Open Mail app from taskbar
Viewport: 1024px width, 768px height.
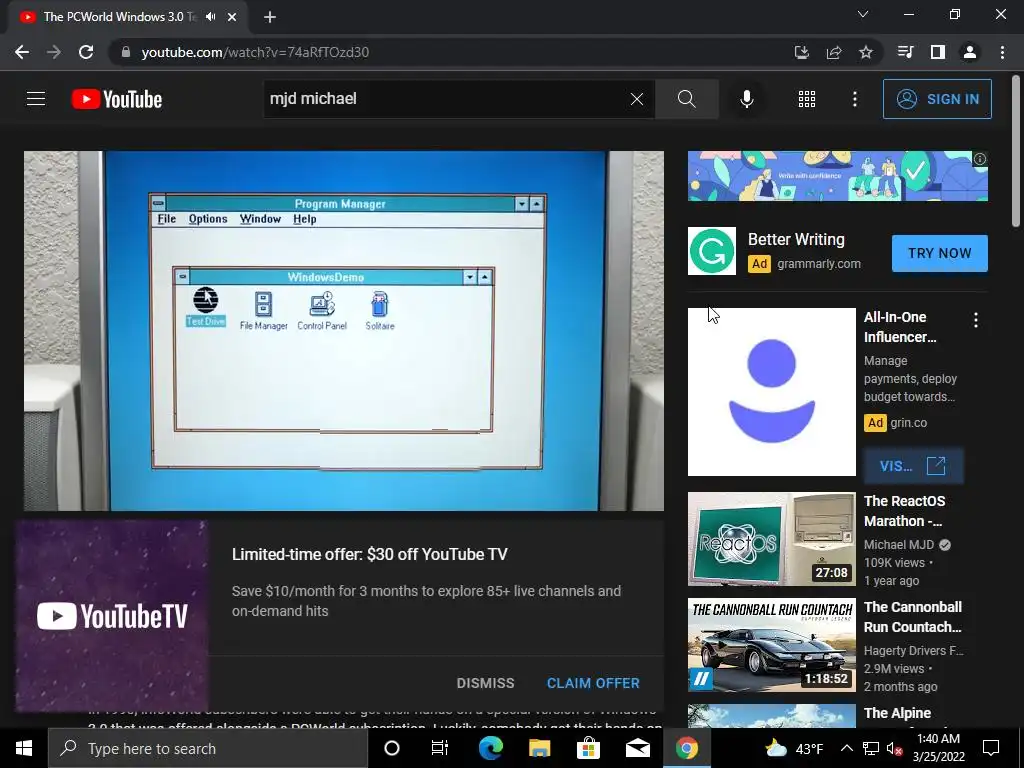pos(637,748)
